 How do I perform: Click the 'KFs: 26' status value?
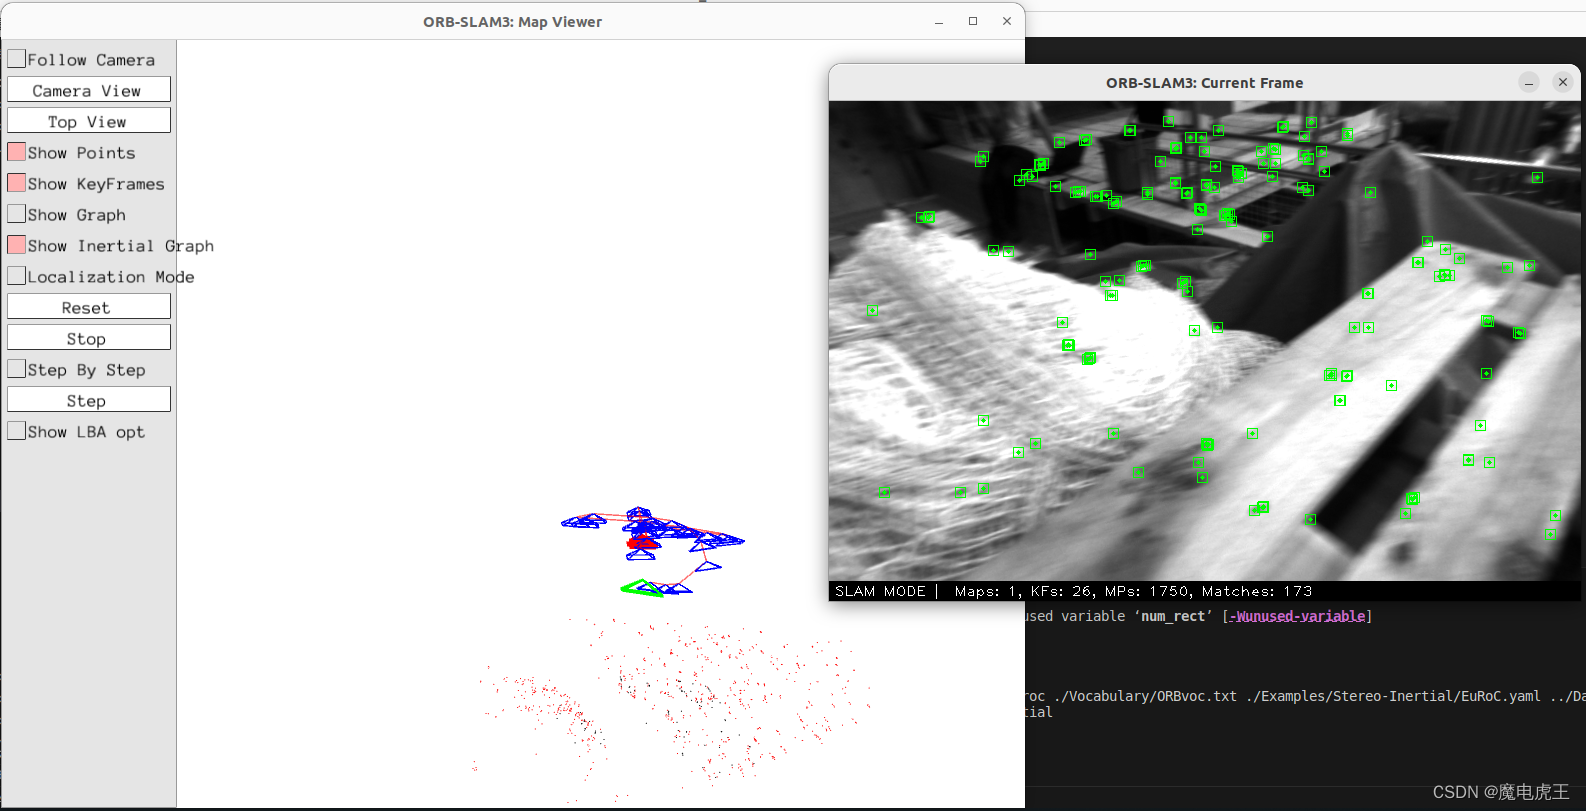point(1063,591)
